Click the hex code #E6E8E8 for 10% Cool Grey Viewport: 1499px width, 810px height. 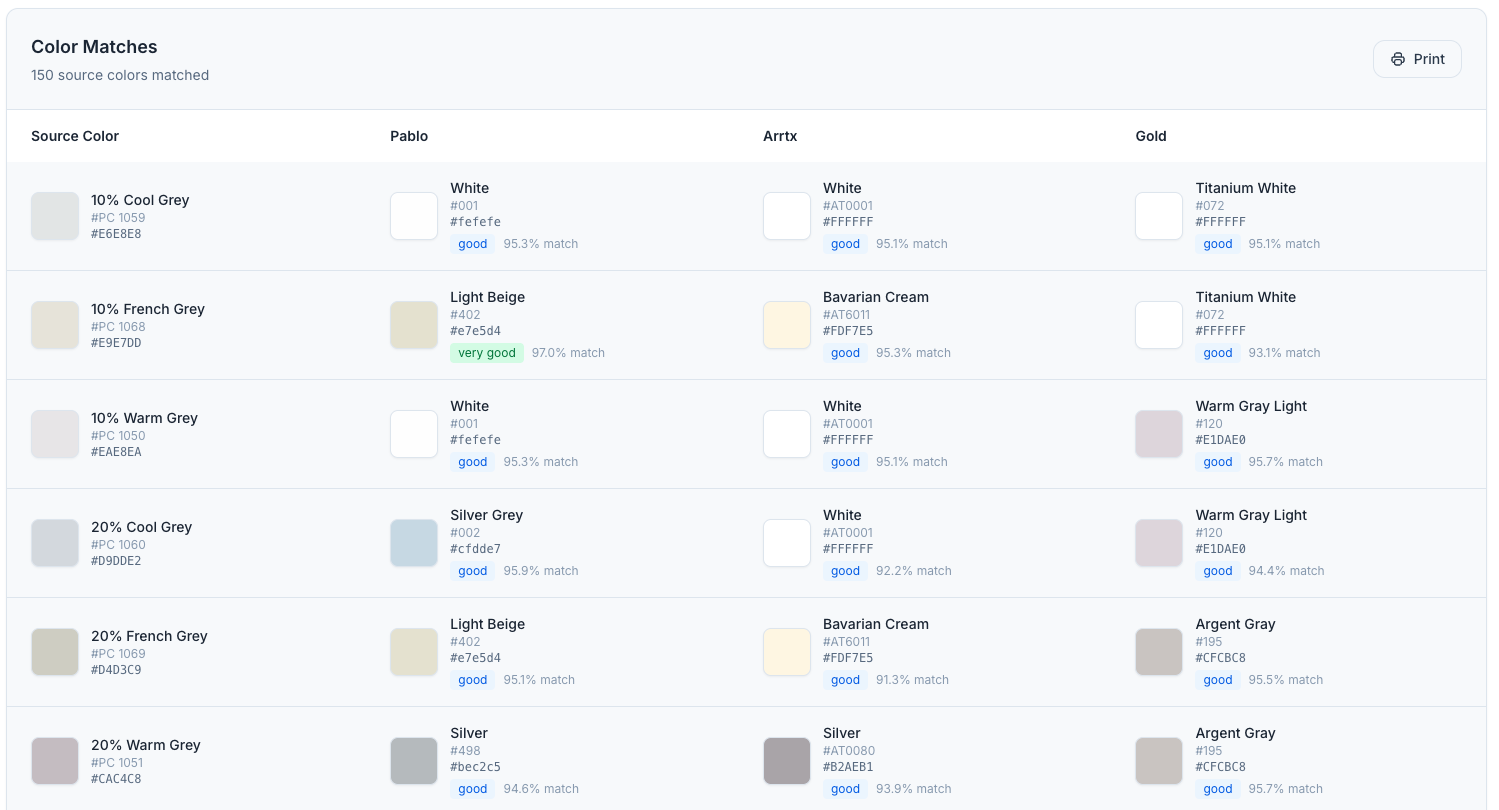(x=116, y=233)
